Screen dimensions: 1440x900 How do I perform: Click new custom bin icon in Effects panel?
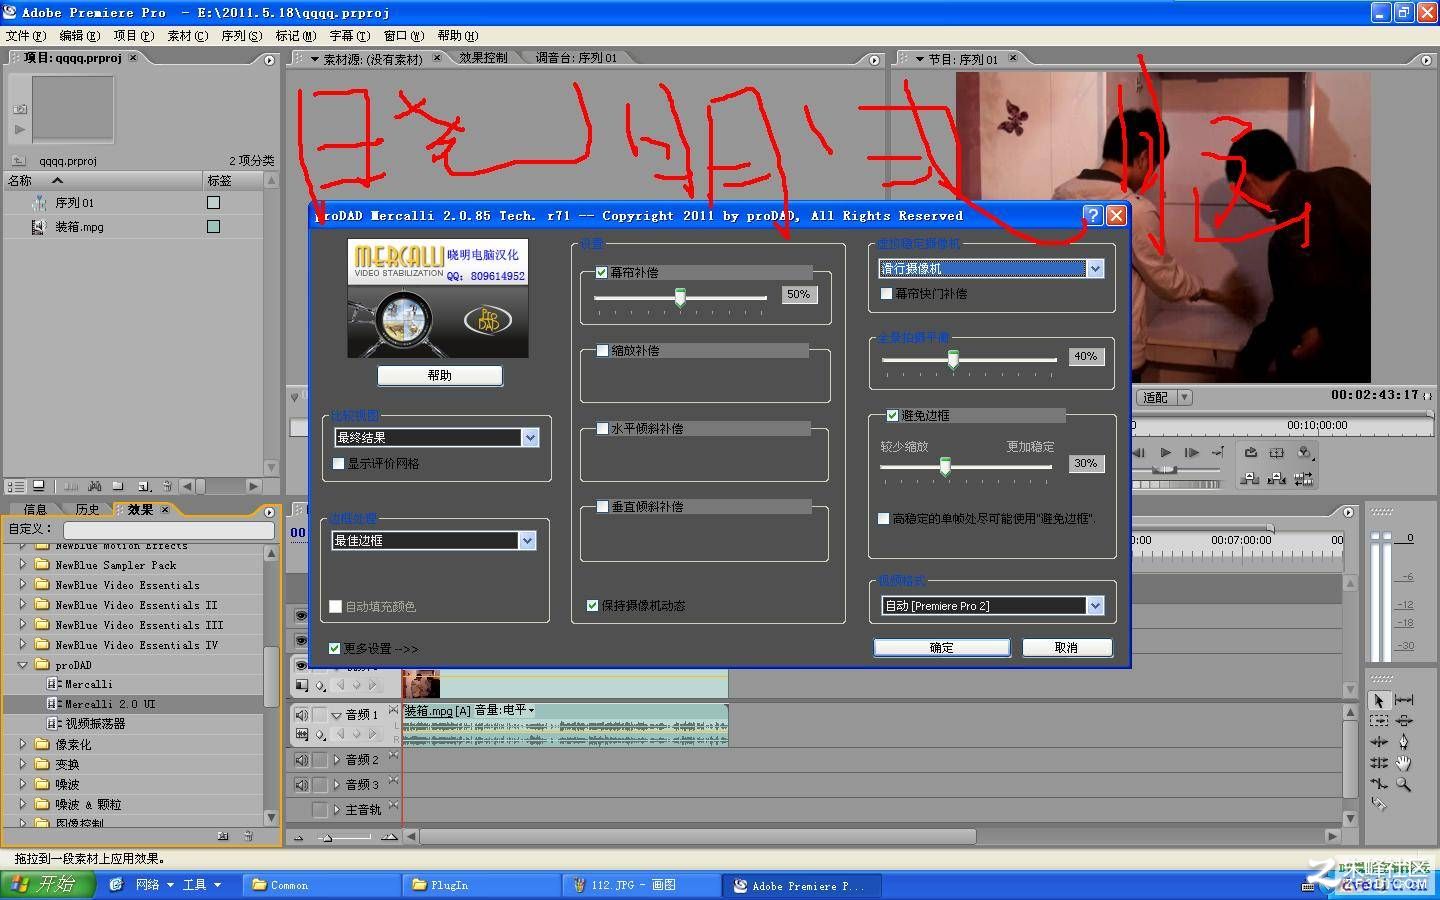click(x=222, y=835)
